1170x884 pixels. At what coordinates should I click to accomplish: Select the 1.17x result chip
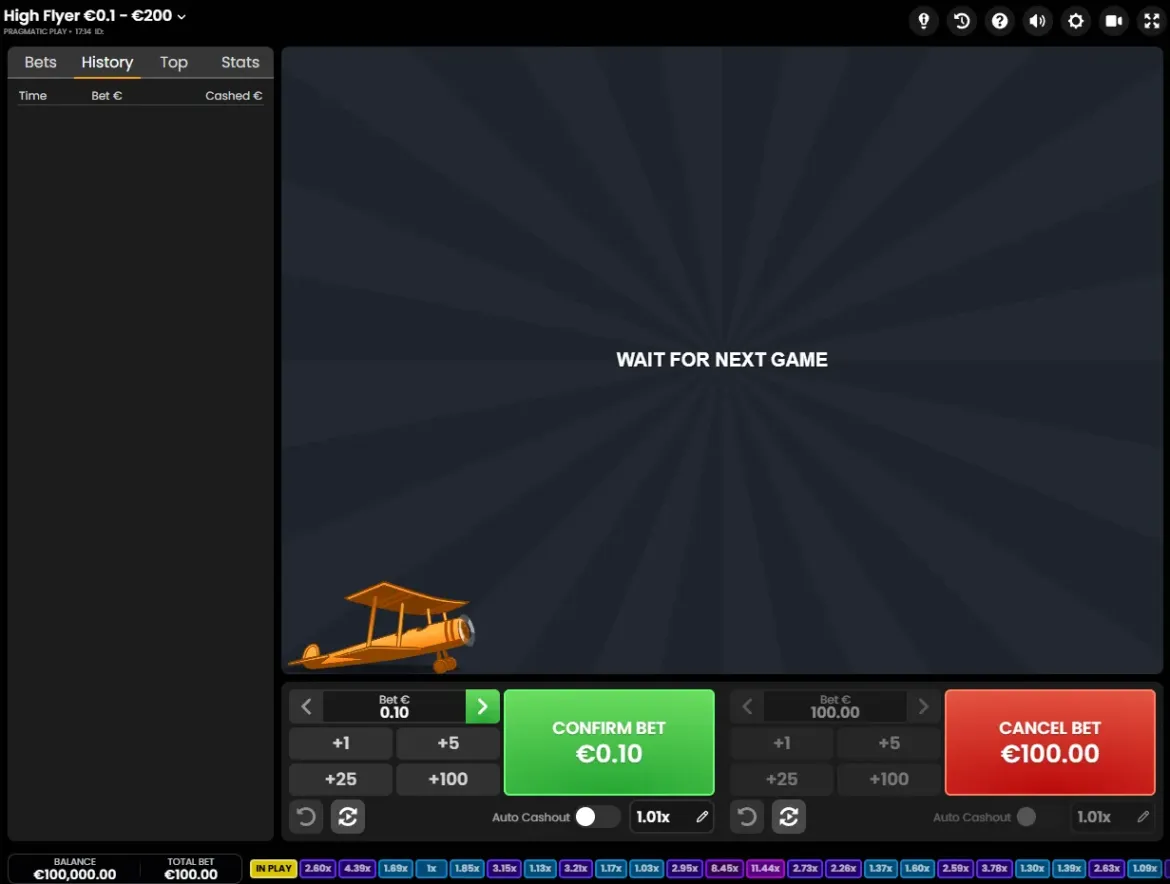point(611,868)
